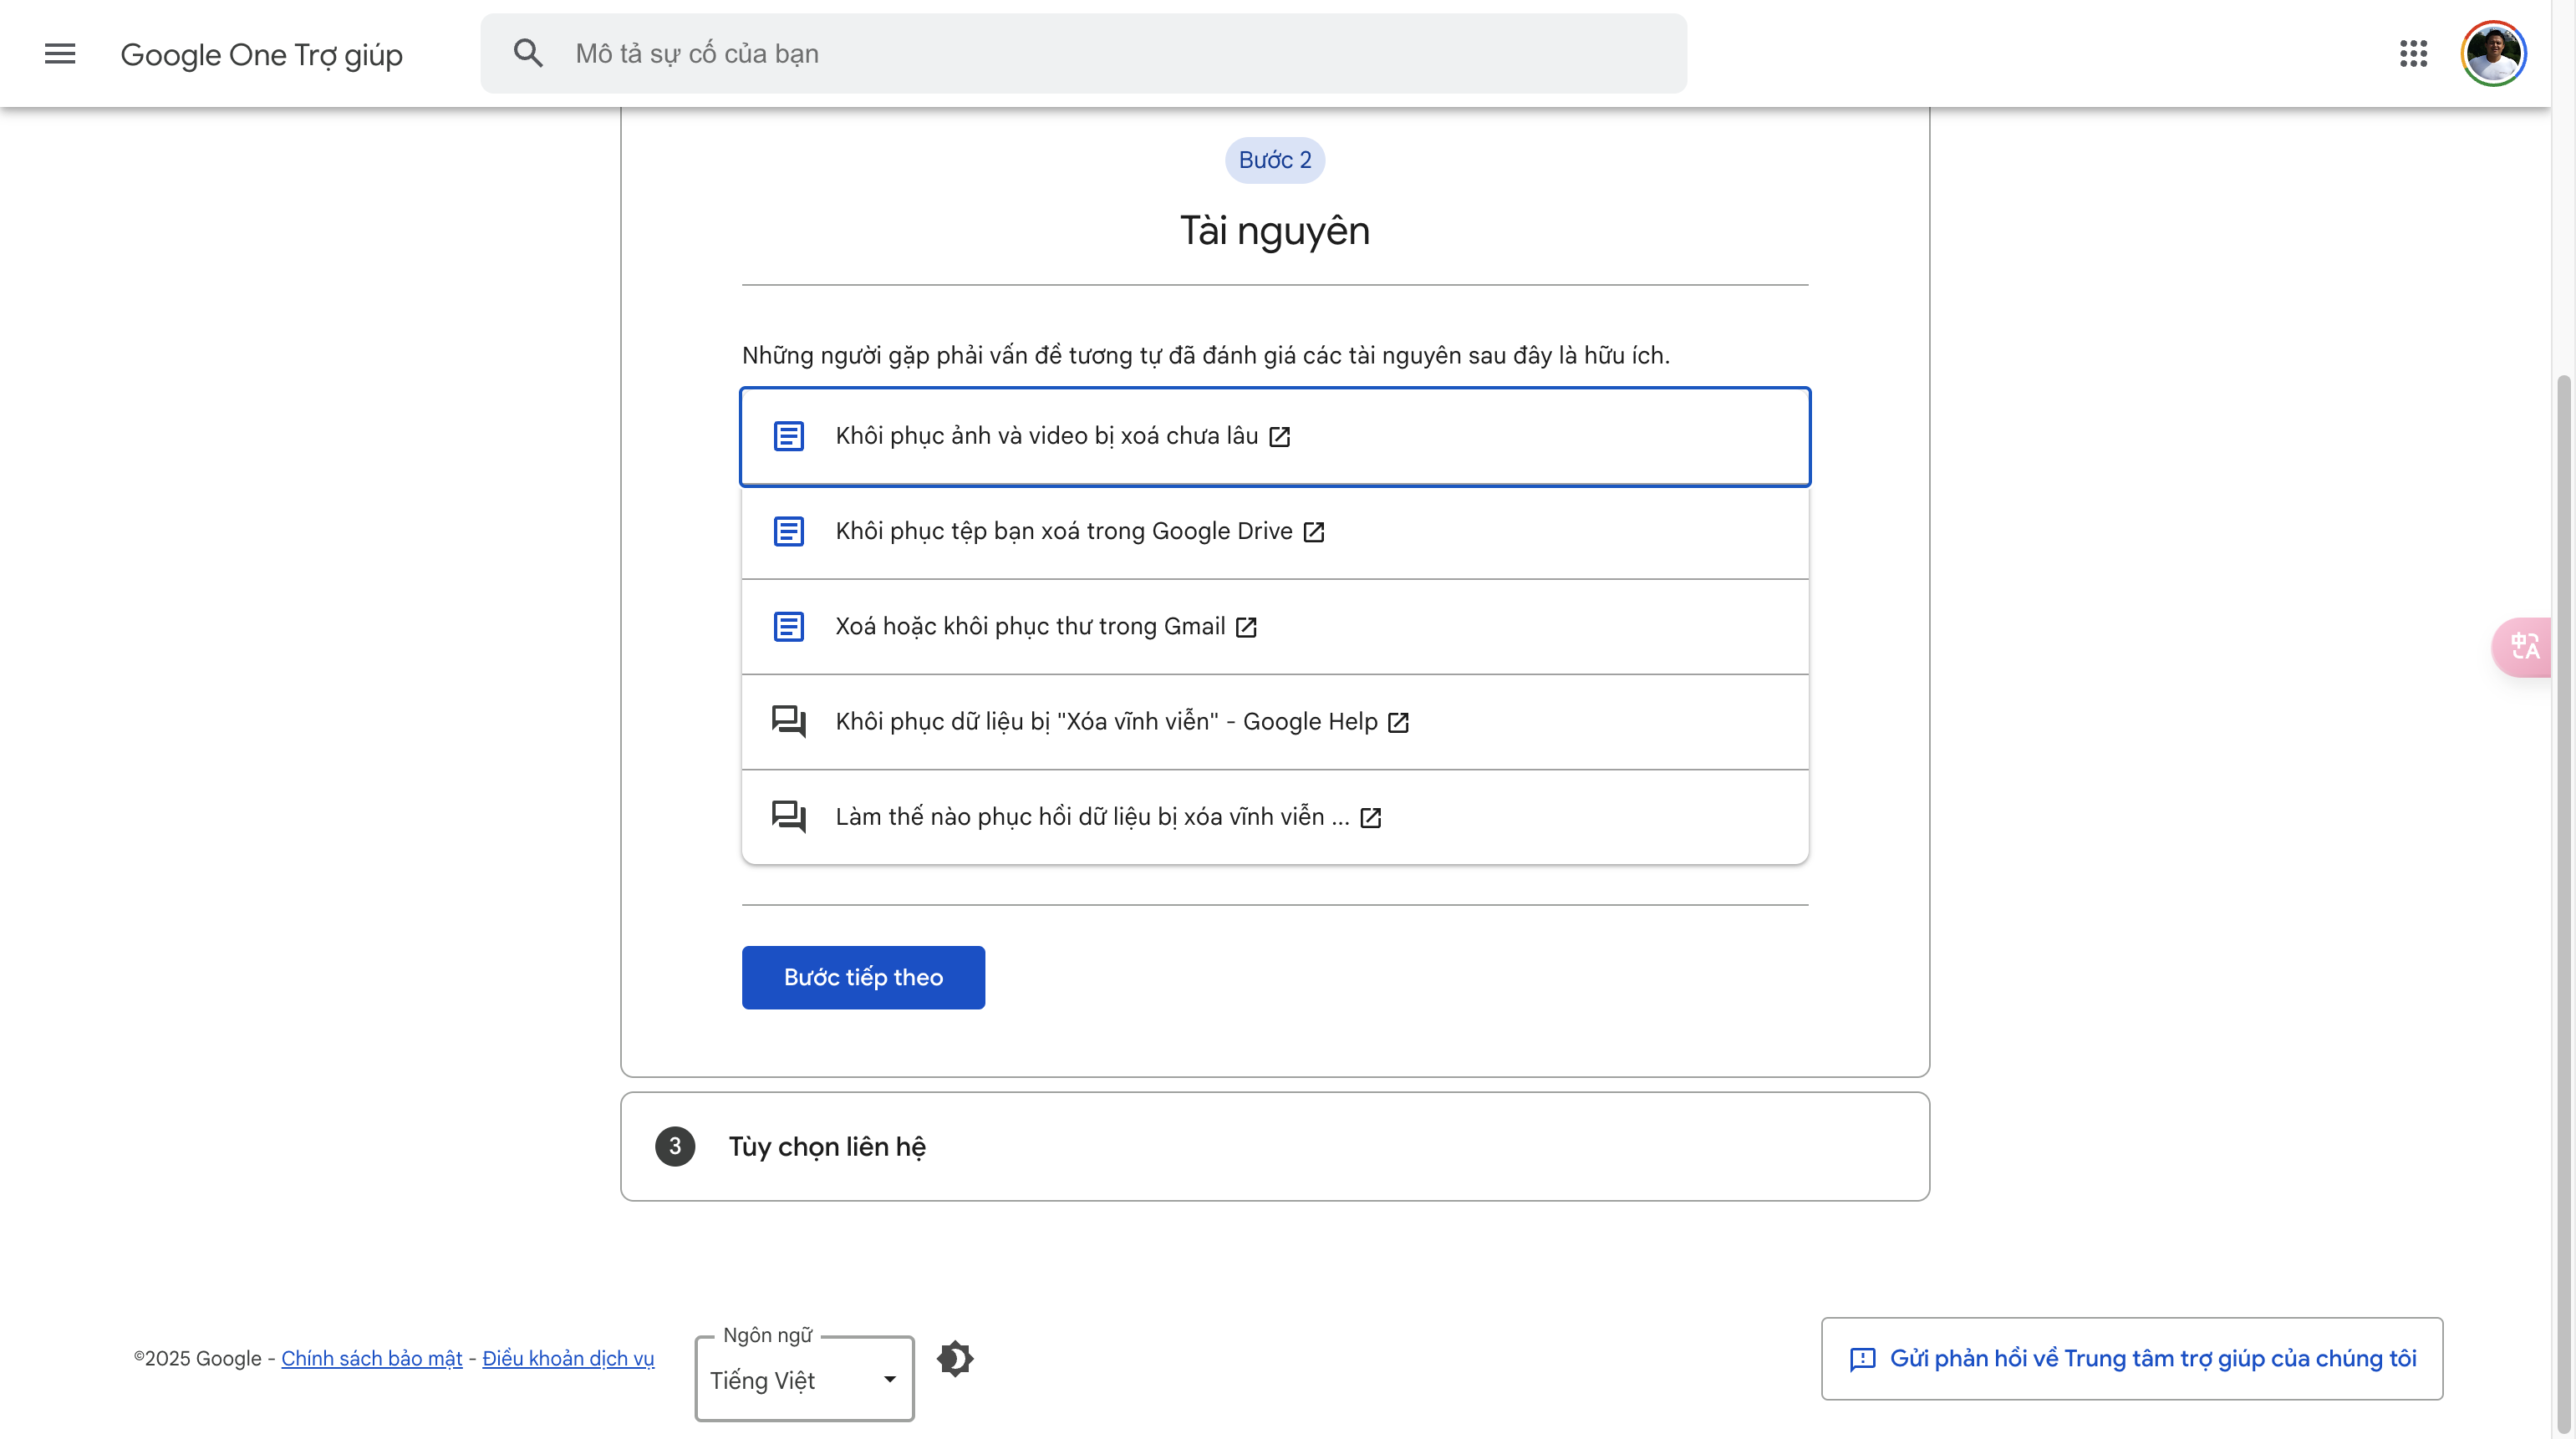Focus the 'Mô tả sự cố của bạn' search field
Screen dimensions: 2576x1439
(1084, 54)
